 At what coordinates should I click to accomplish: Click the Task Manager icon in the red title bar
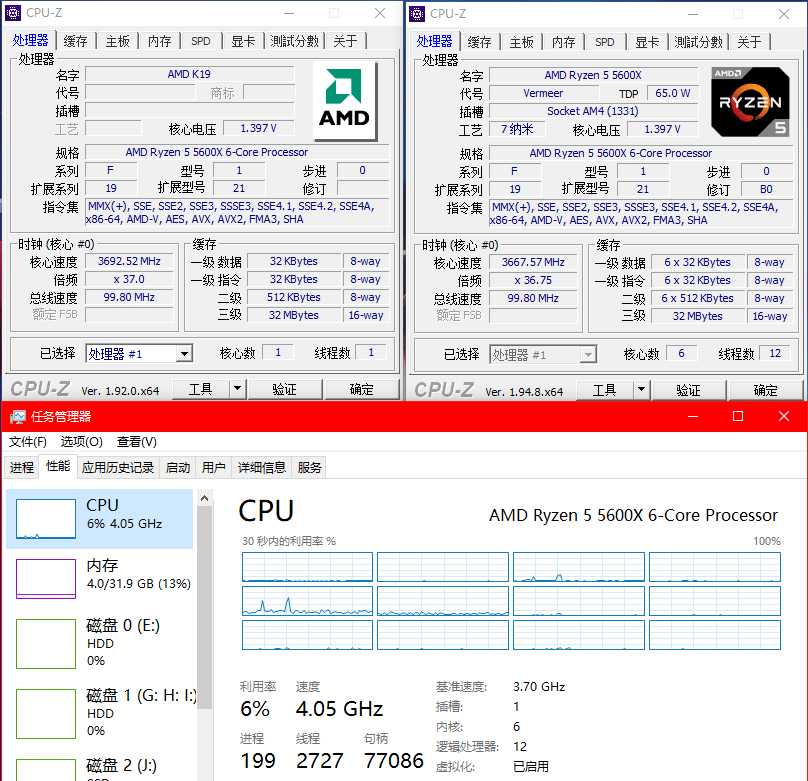(18, 417)
